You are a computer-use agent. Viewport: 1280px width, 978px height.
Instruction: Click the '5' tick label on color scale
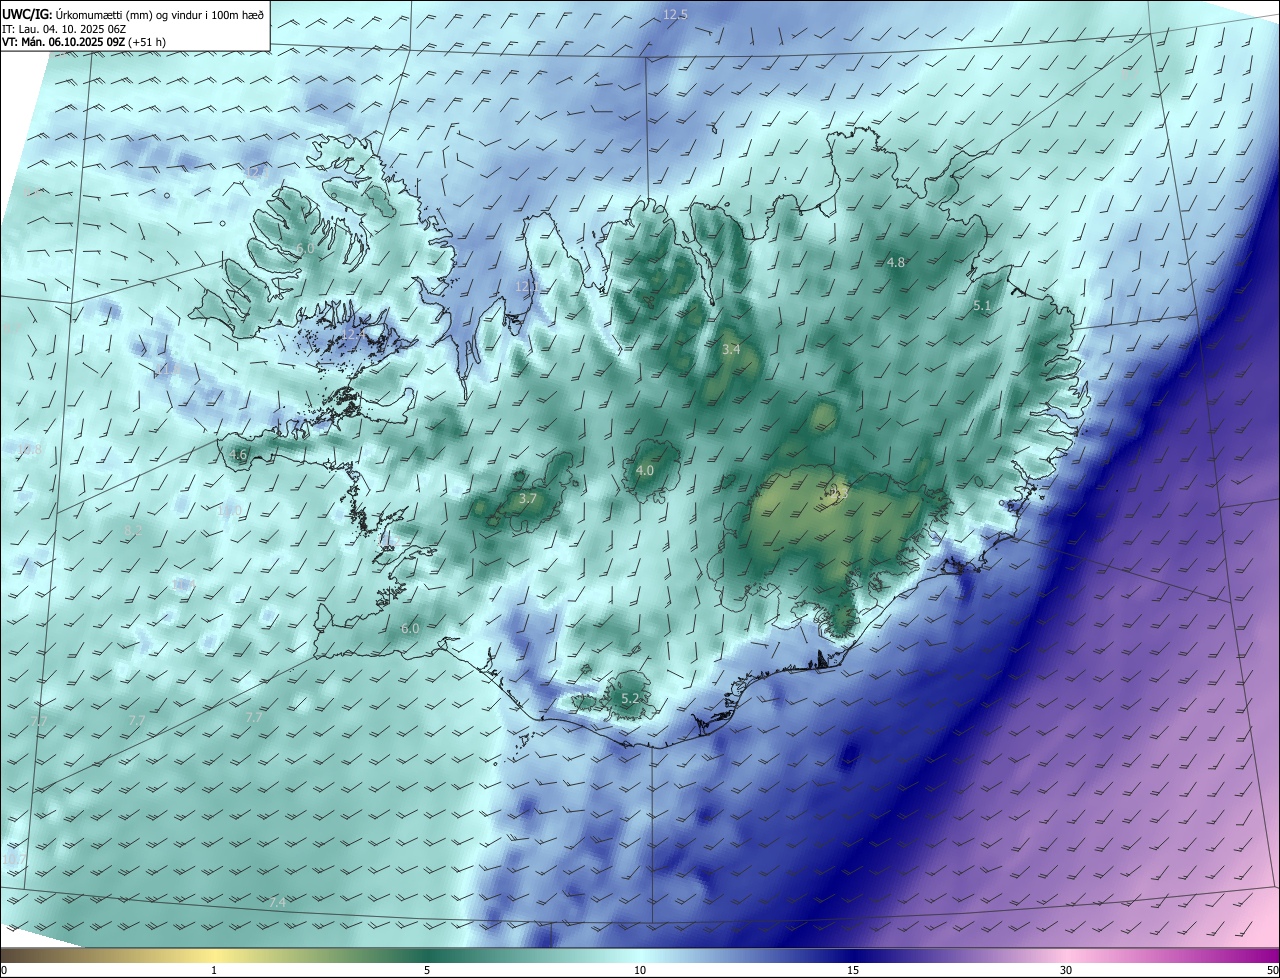click(427, 970)
